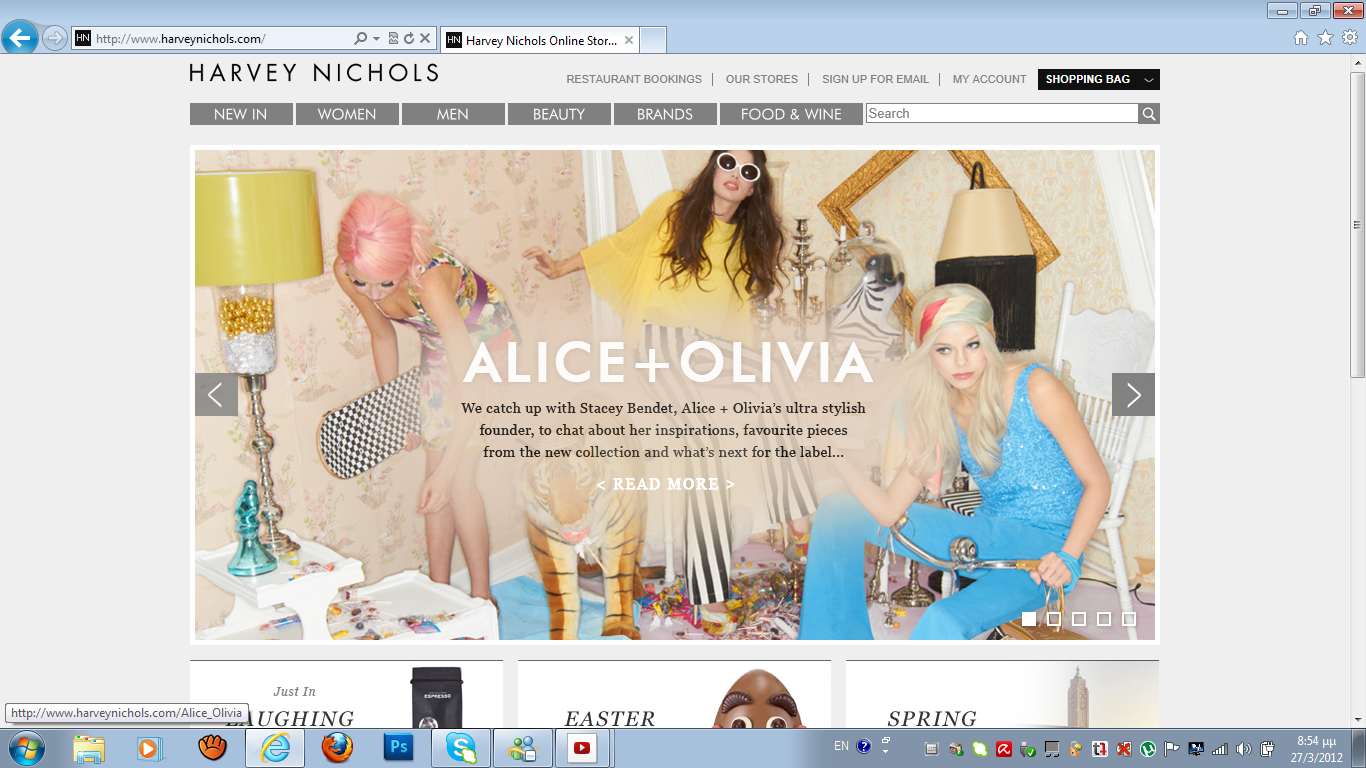
Task: Click the address bar search magnifier icon
Action: click(361, 39)
